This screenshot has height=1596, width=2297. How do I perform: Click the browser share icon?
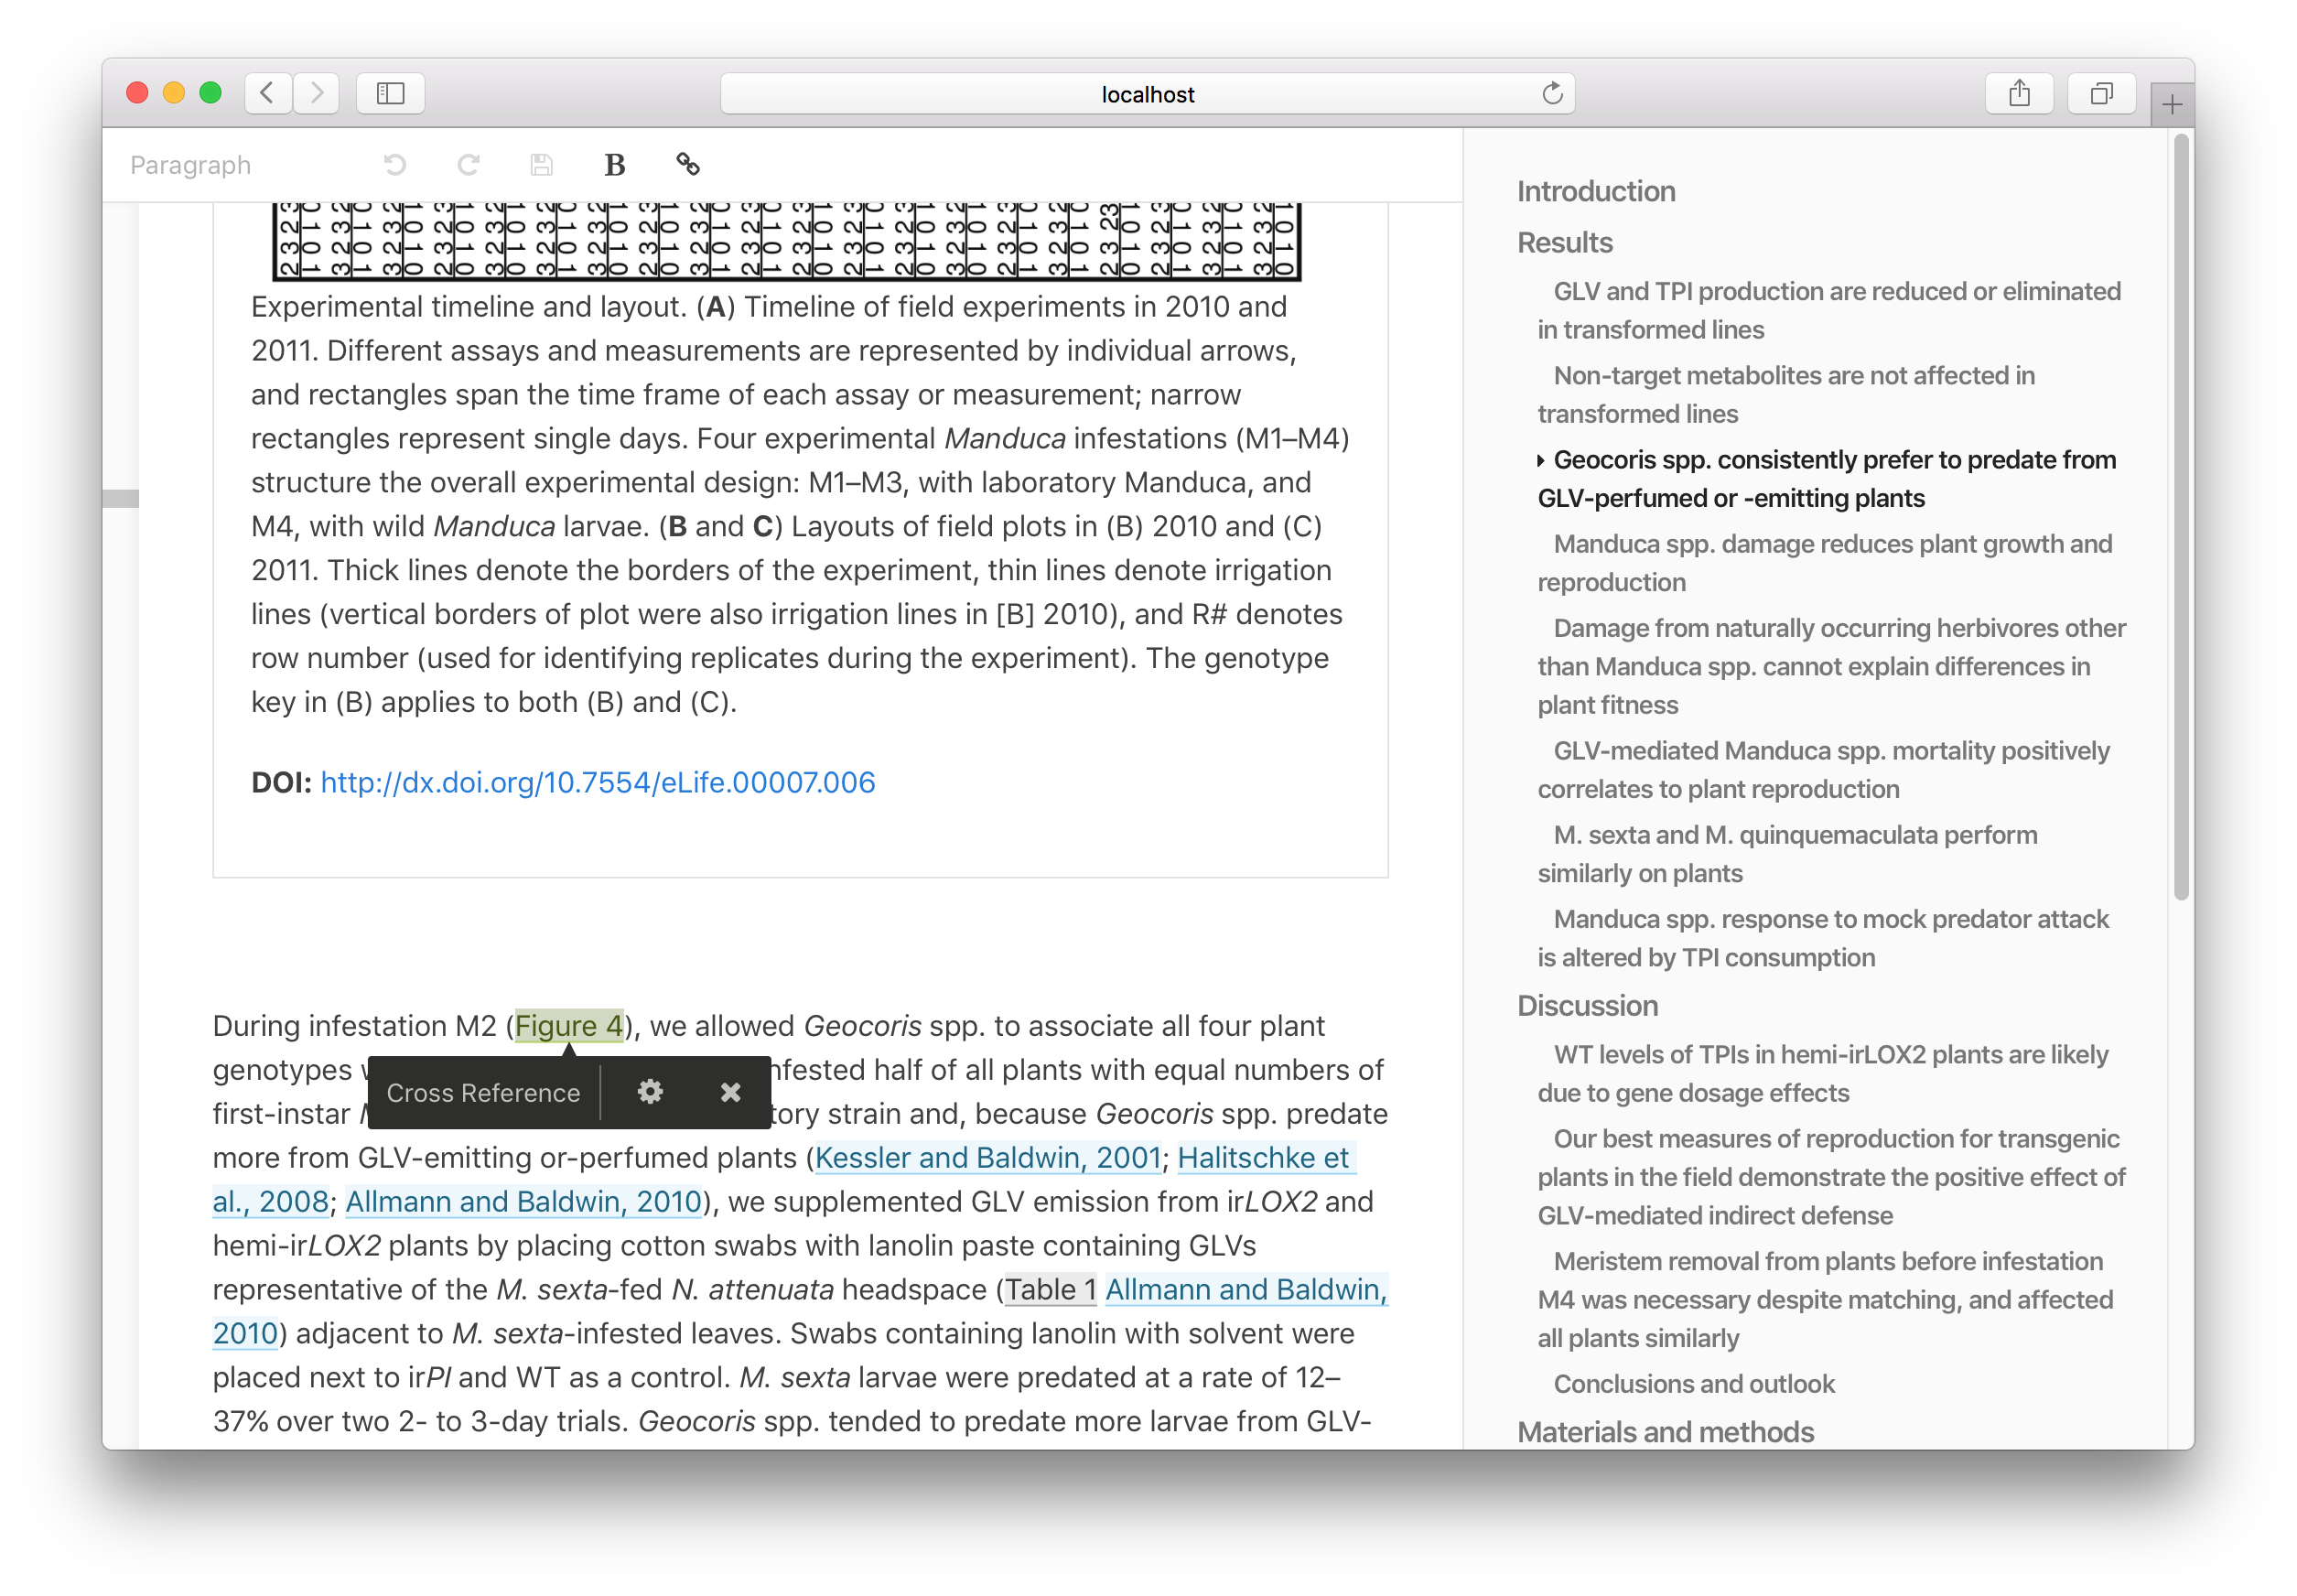(x=2019, y=94)
